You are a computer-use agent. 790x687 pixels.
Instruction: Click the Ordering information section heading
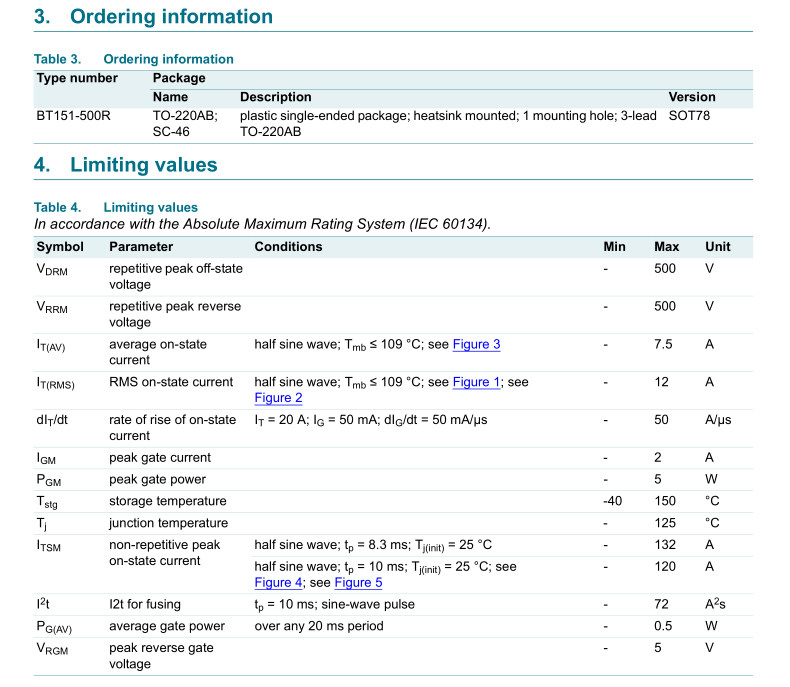tap(153, 16)
